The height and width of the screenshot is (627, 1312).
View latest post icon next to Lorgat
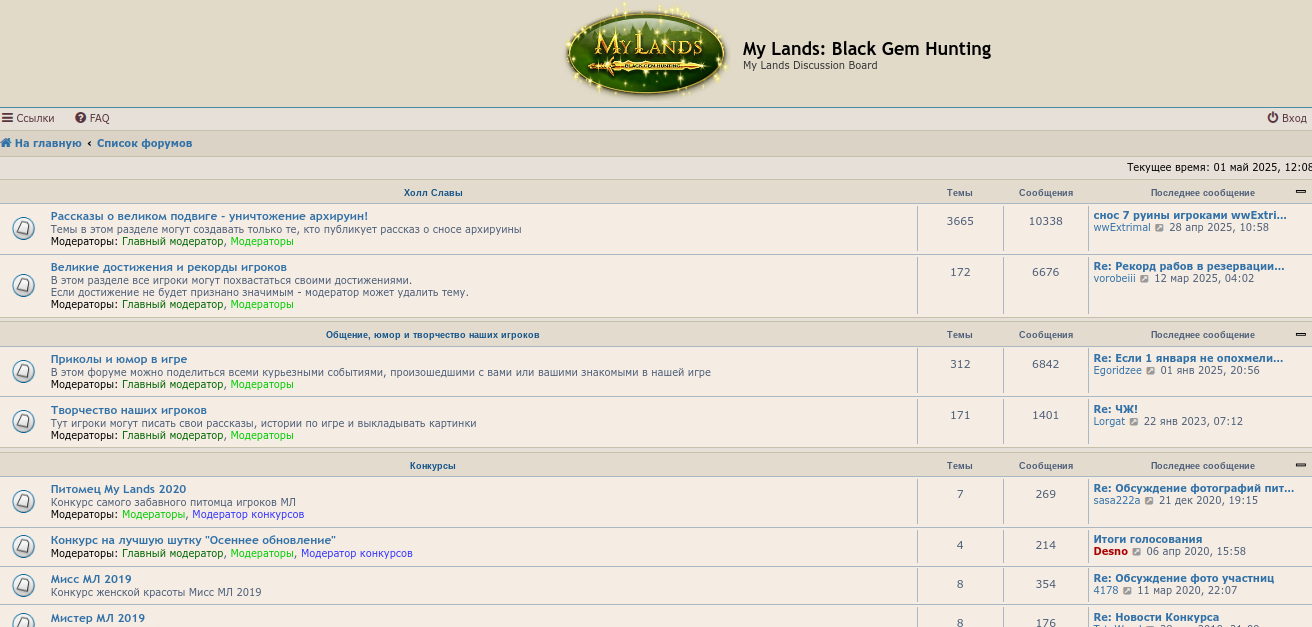(x=1133, y=422)
